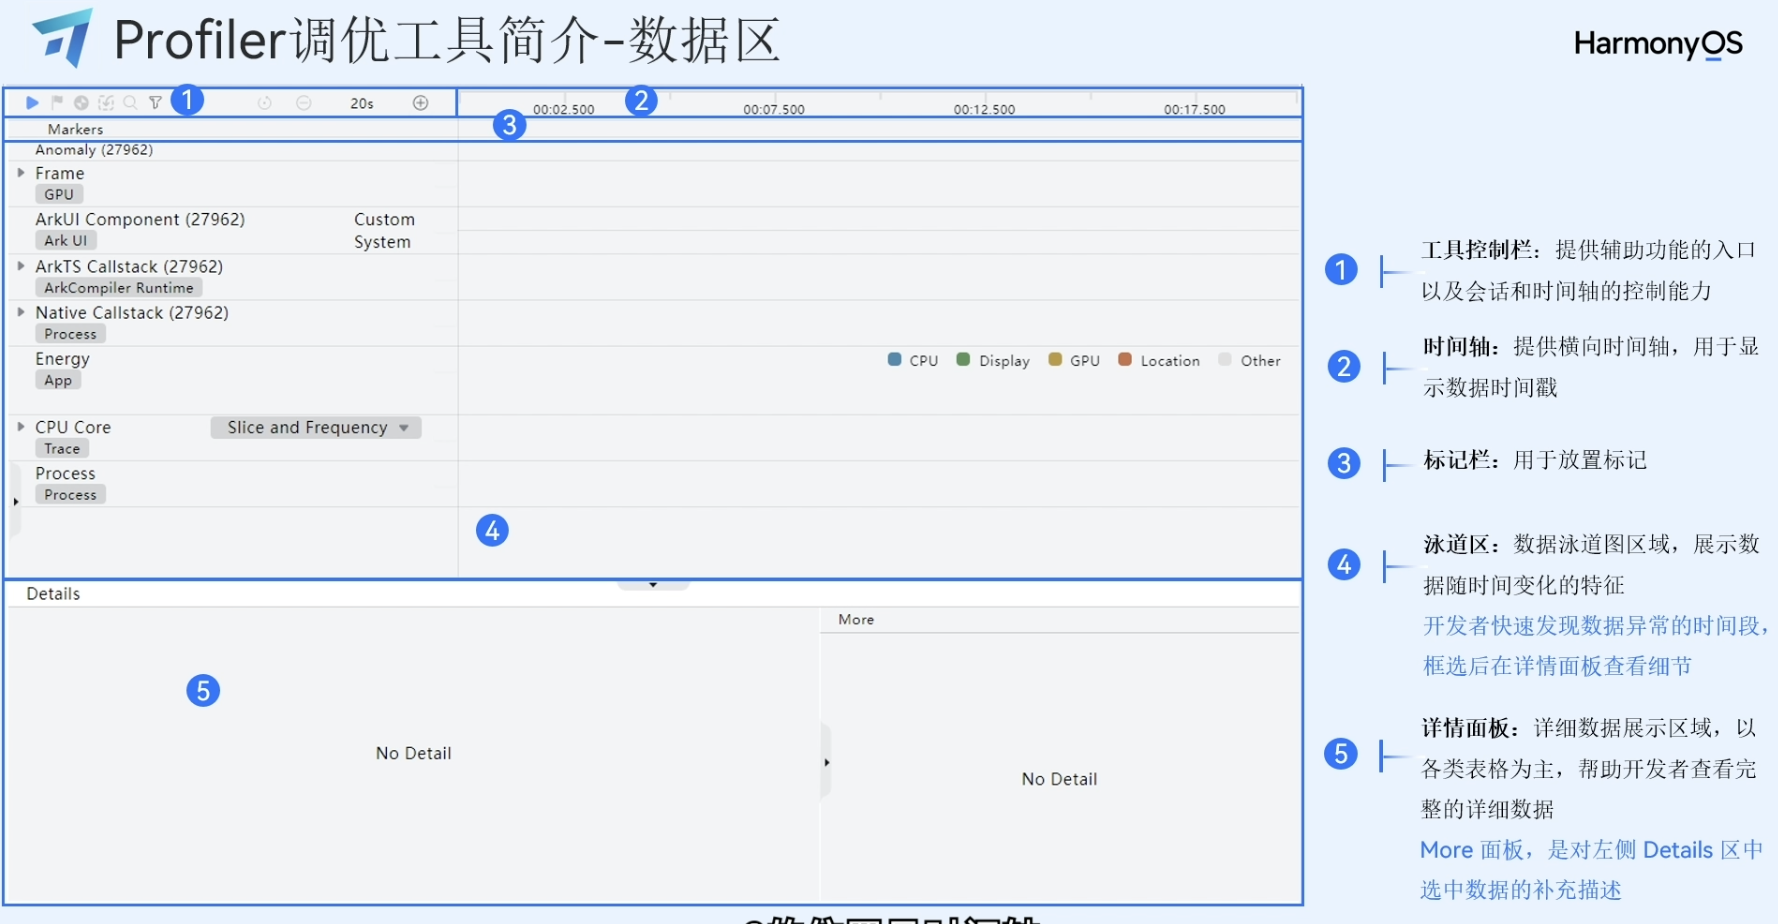Zoom out timeline with minus icon
This screenshot has height=924, width=1778.
pyautogui.click(x=304, y=103)
